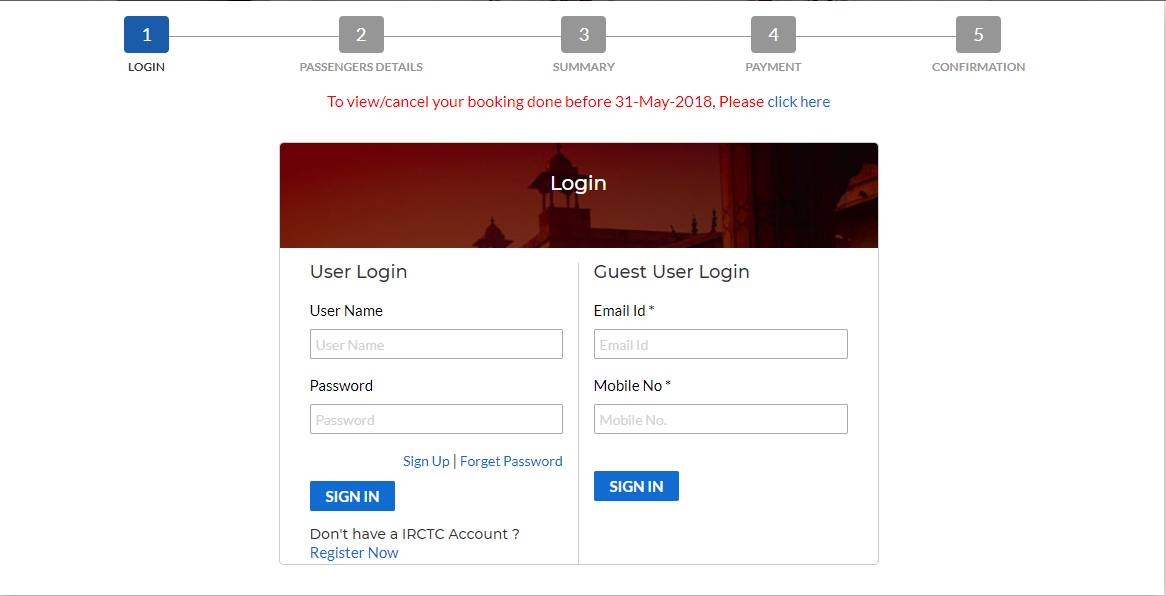This screenshot has height=596, width=1166.
Task: Click the step 4 number box
Action: click(x=773, y=35)
